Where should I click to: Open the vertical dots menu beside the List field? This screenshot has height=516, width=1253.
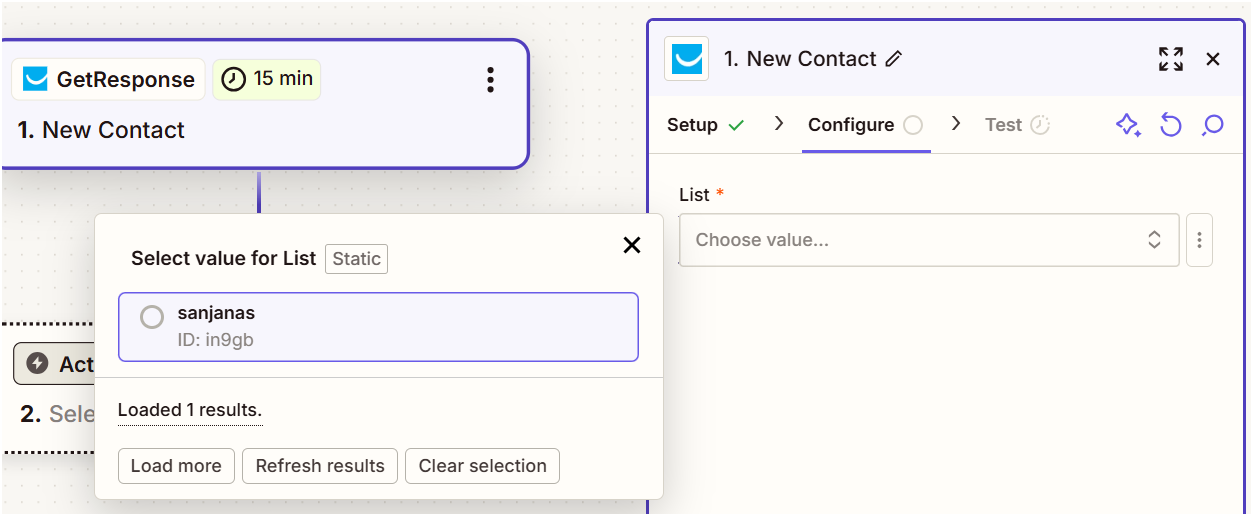pyautogui.click(x=1199, y=240)
